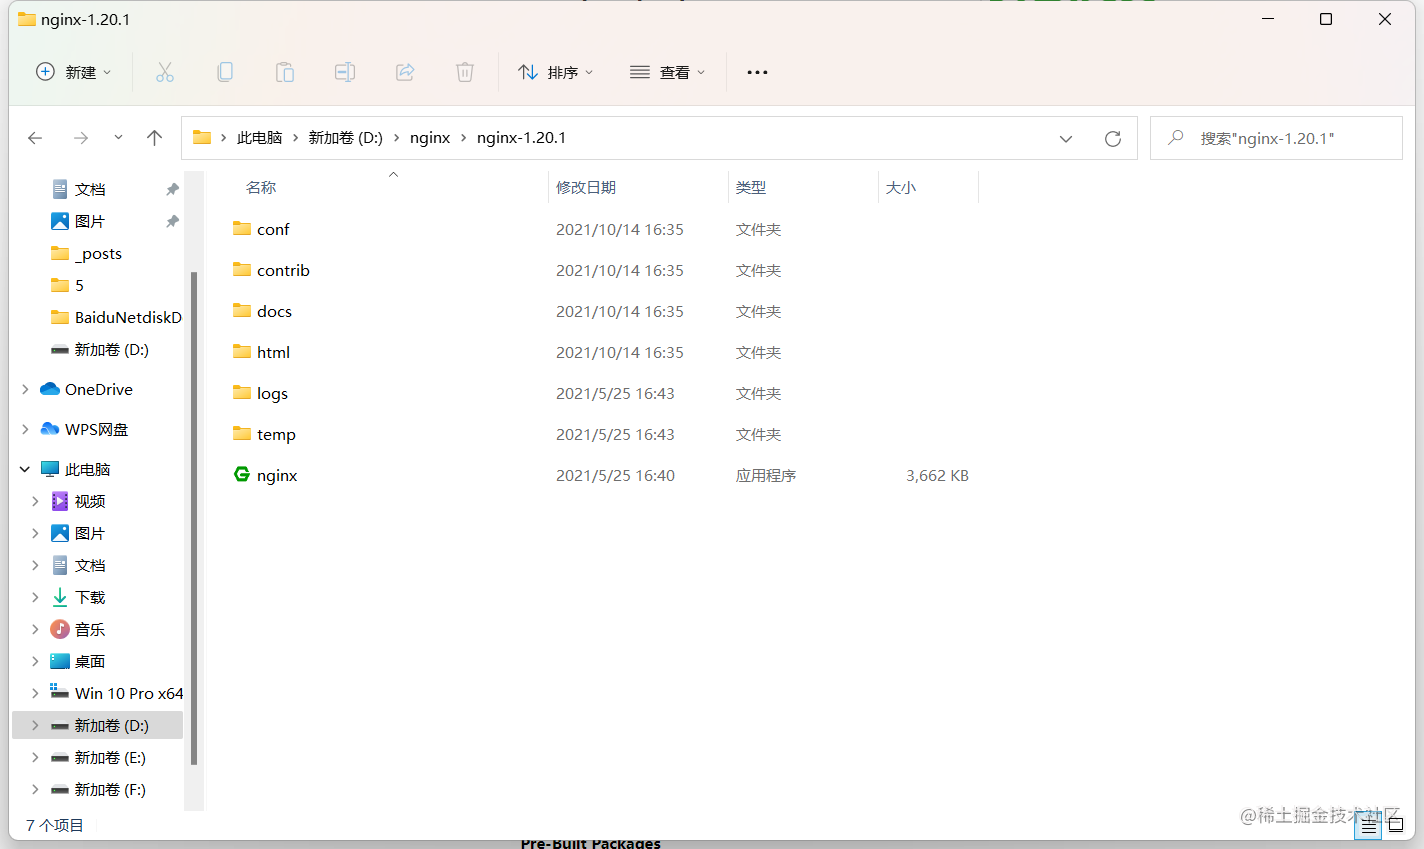
Task: Click the Cut scissors icon in toolbar
Action: pyautogui.click(x=165, y=72)
